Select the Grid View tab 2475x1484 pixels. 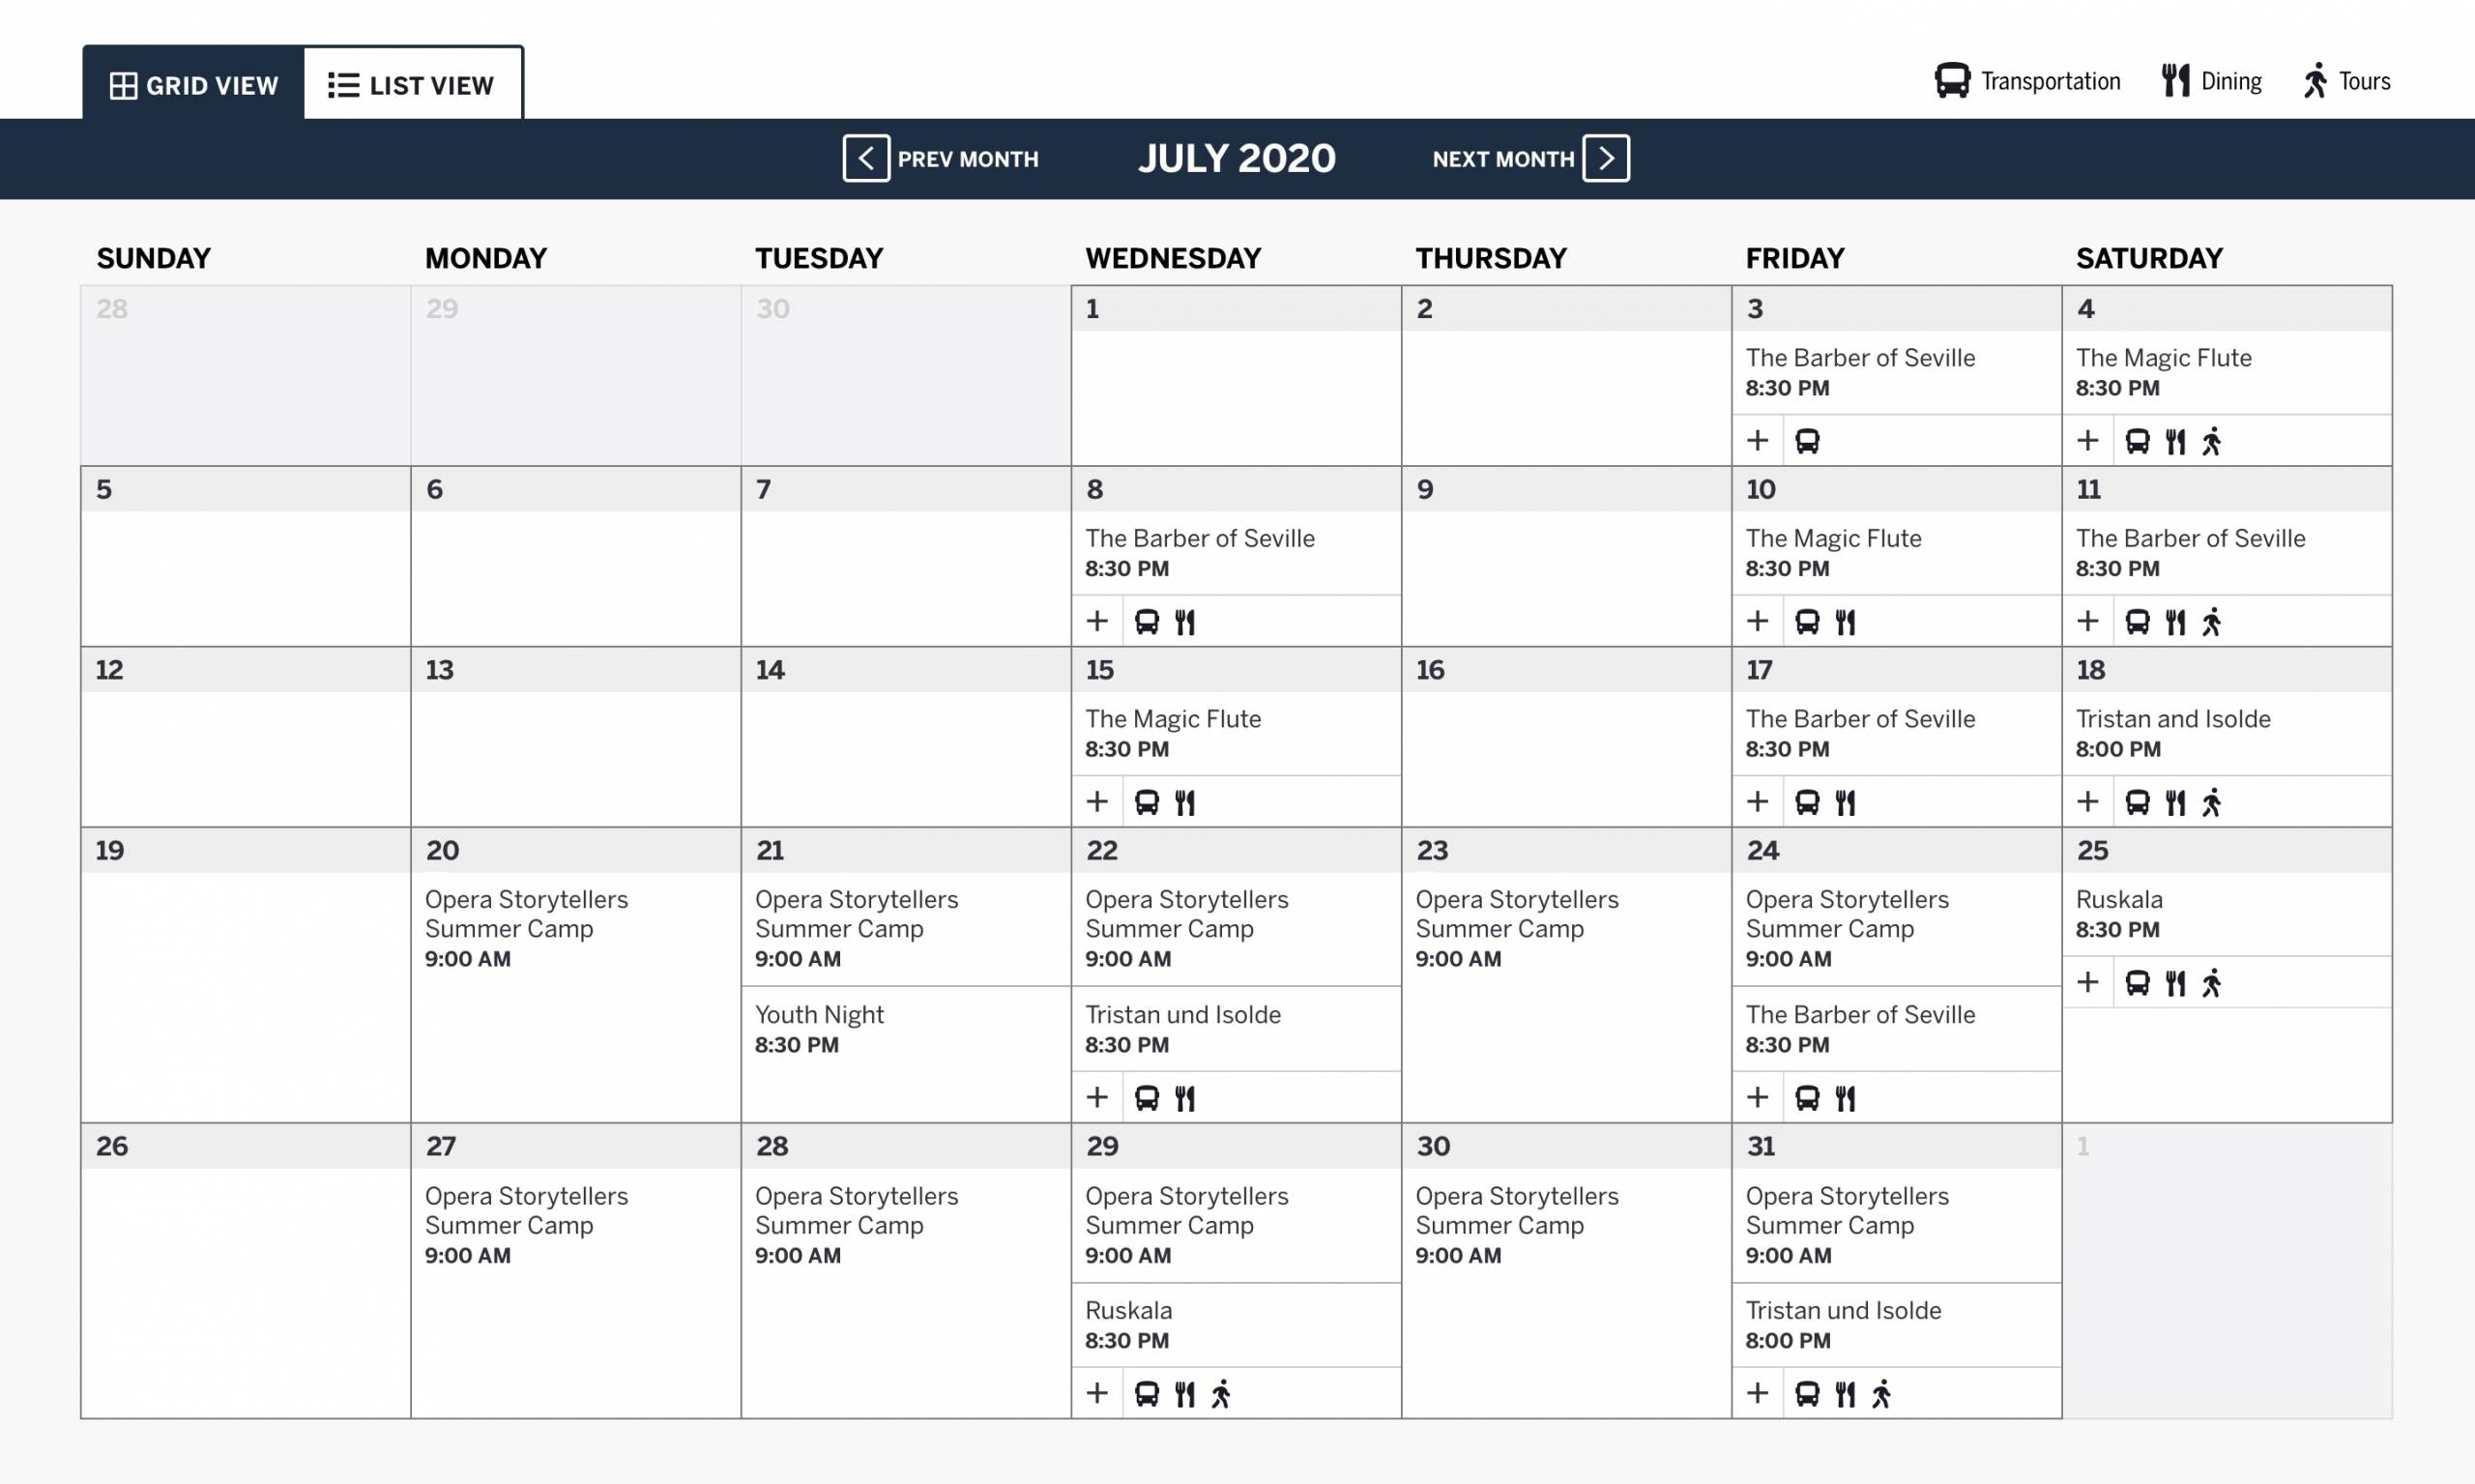click(194, 85)
